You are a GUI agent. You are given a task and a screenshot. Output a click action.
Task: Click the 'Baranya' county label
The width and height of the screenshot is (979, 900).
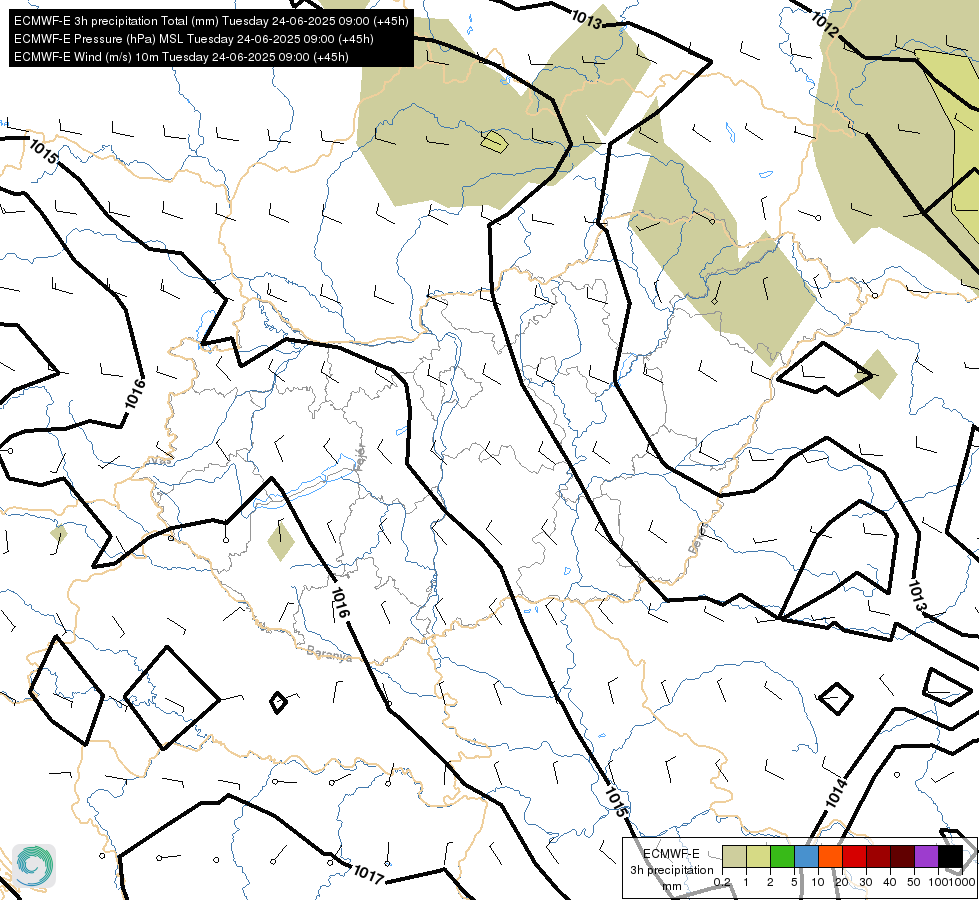tap(329, 653)
